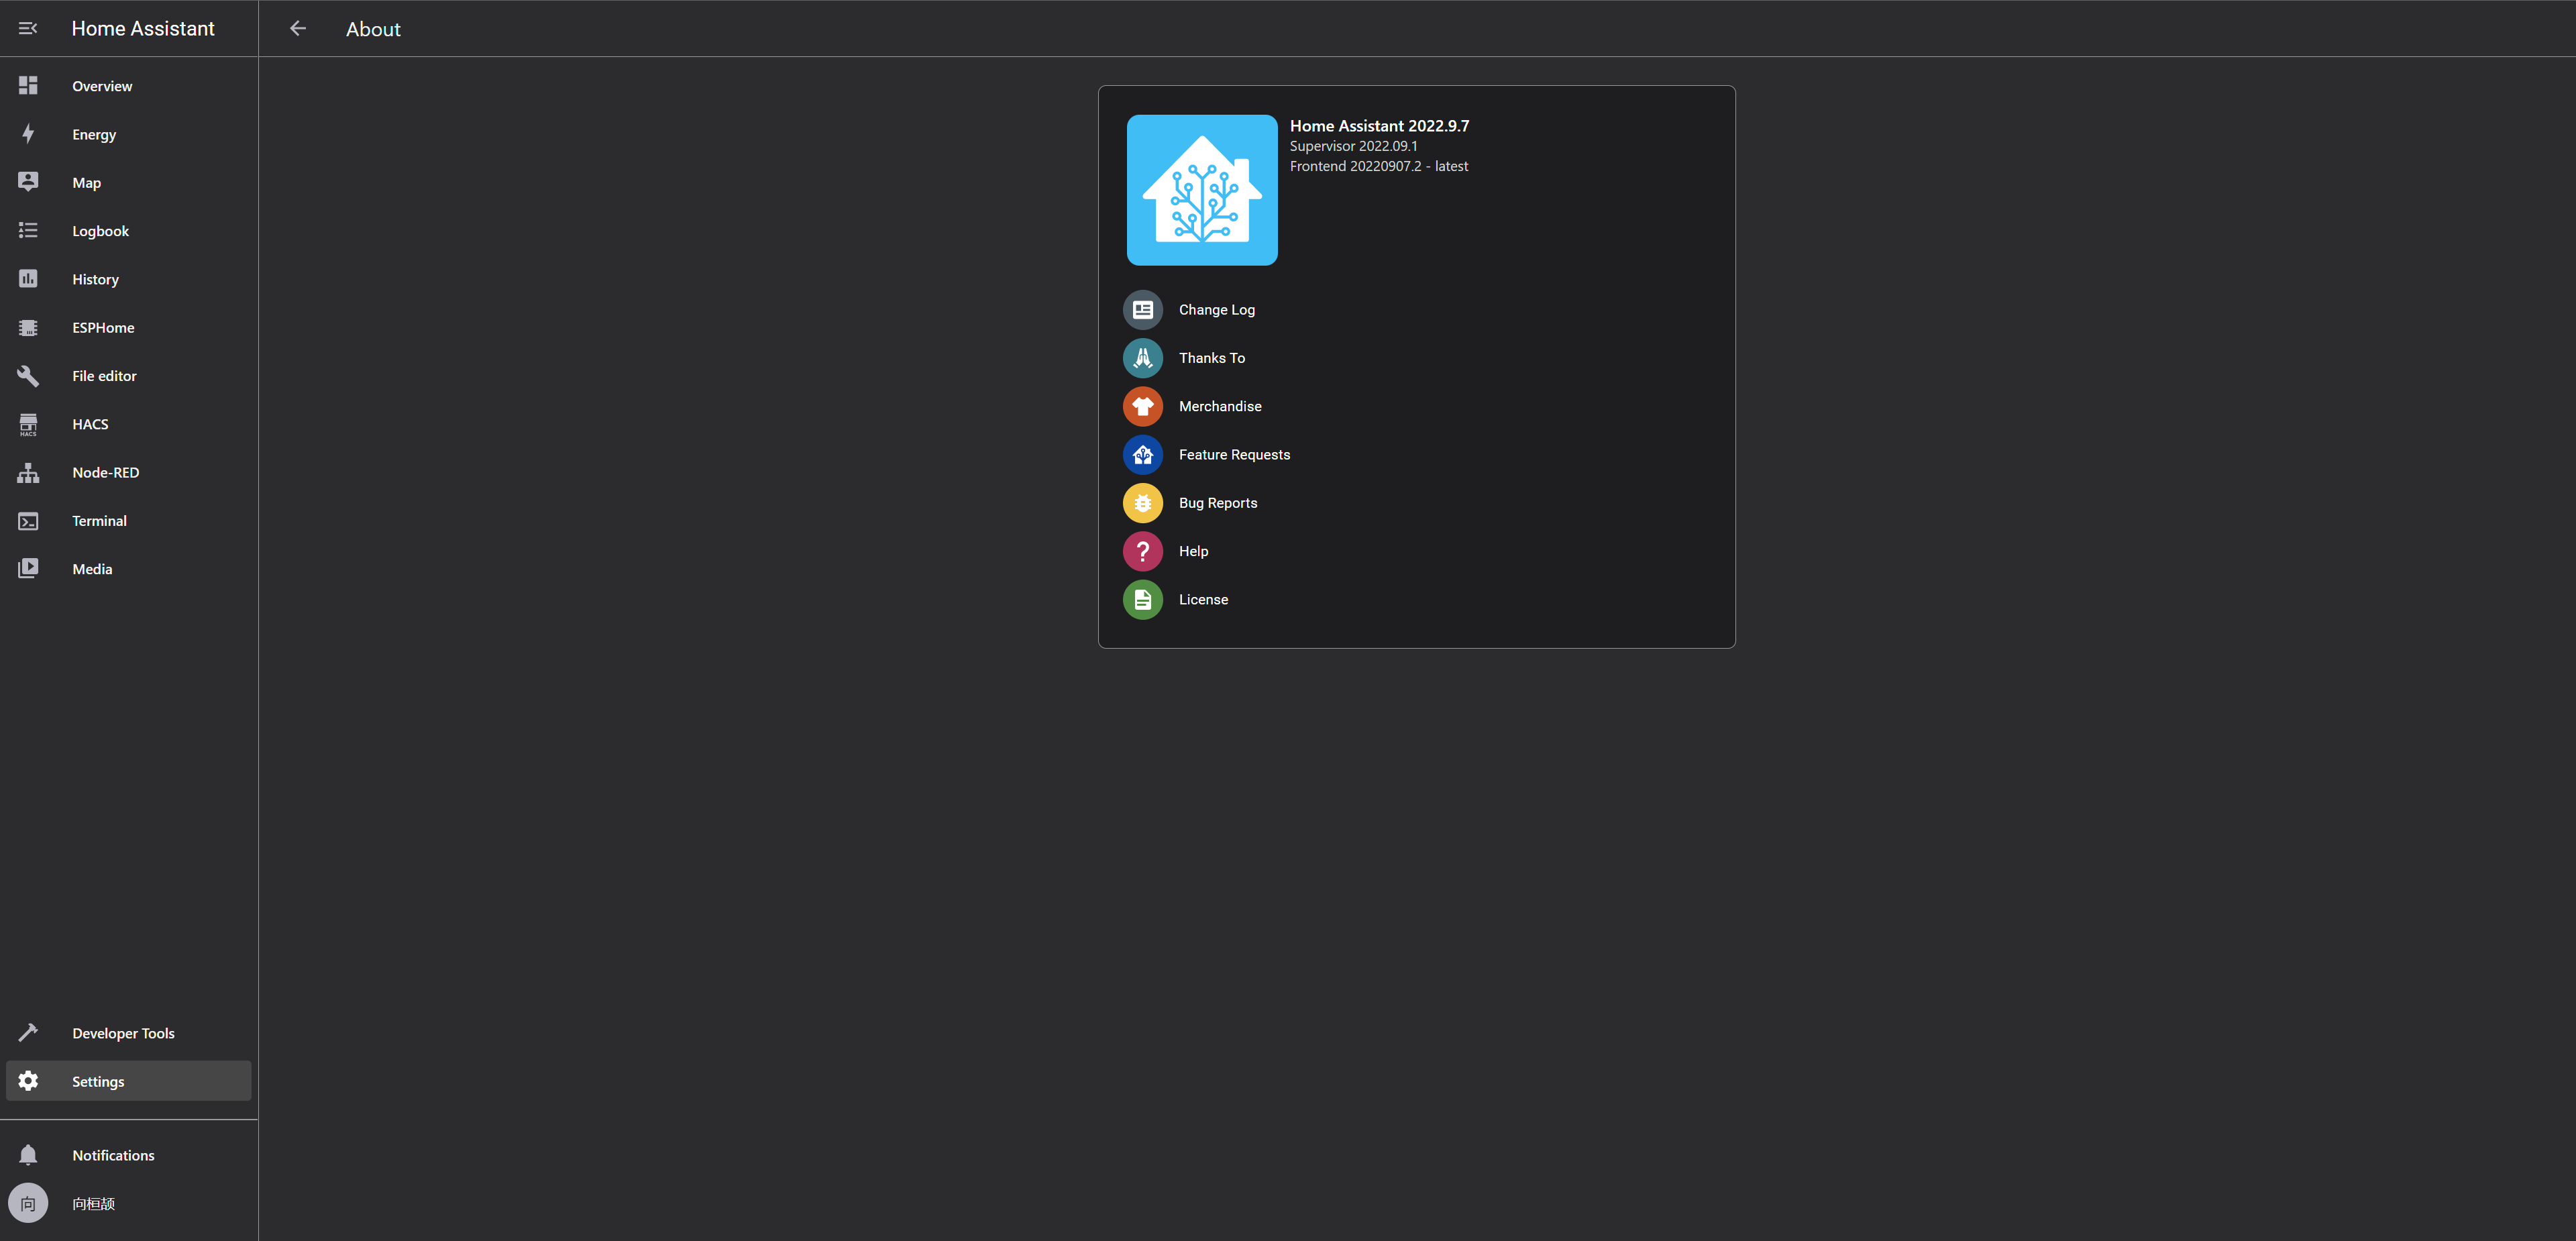2576x1241 pixels.
Task: Click the Energy lightning bolt icon
Action: coord(28,134)
